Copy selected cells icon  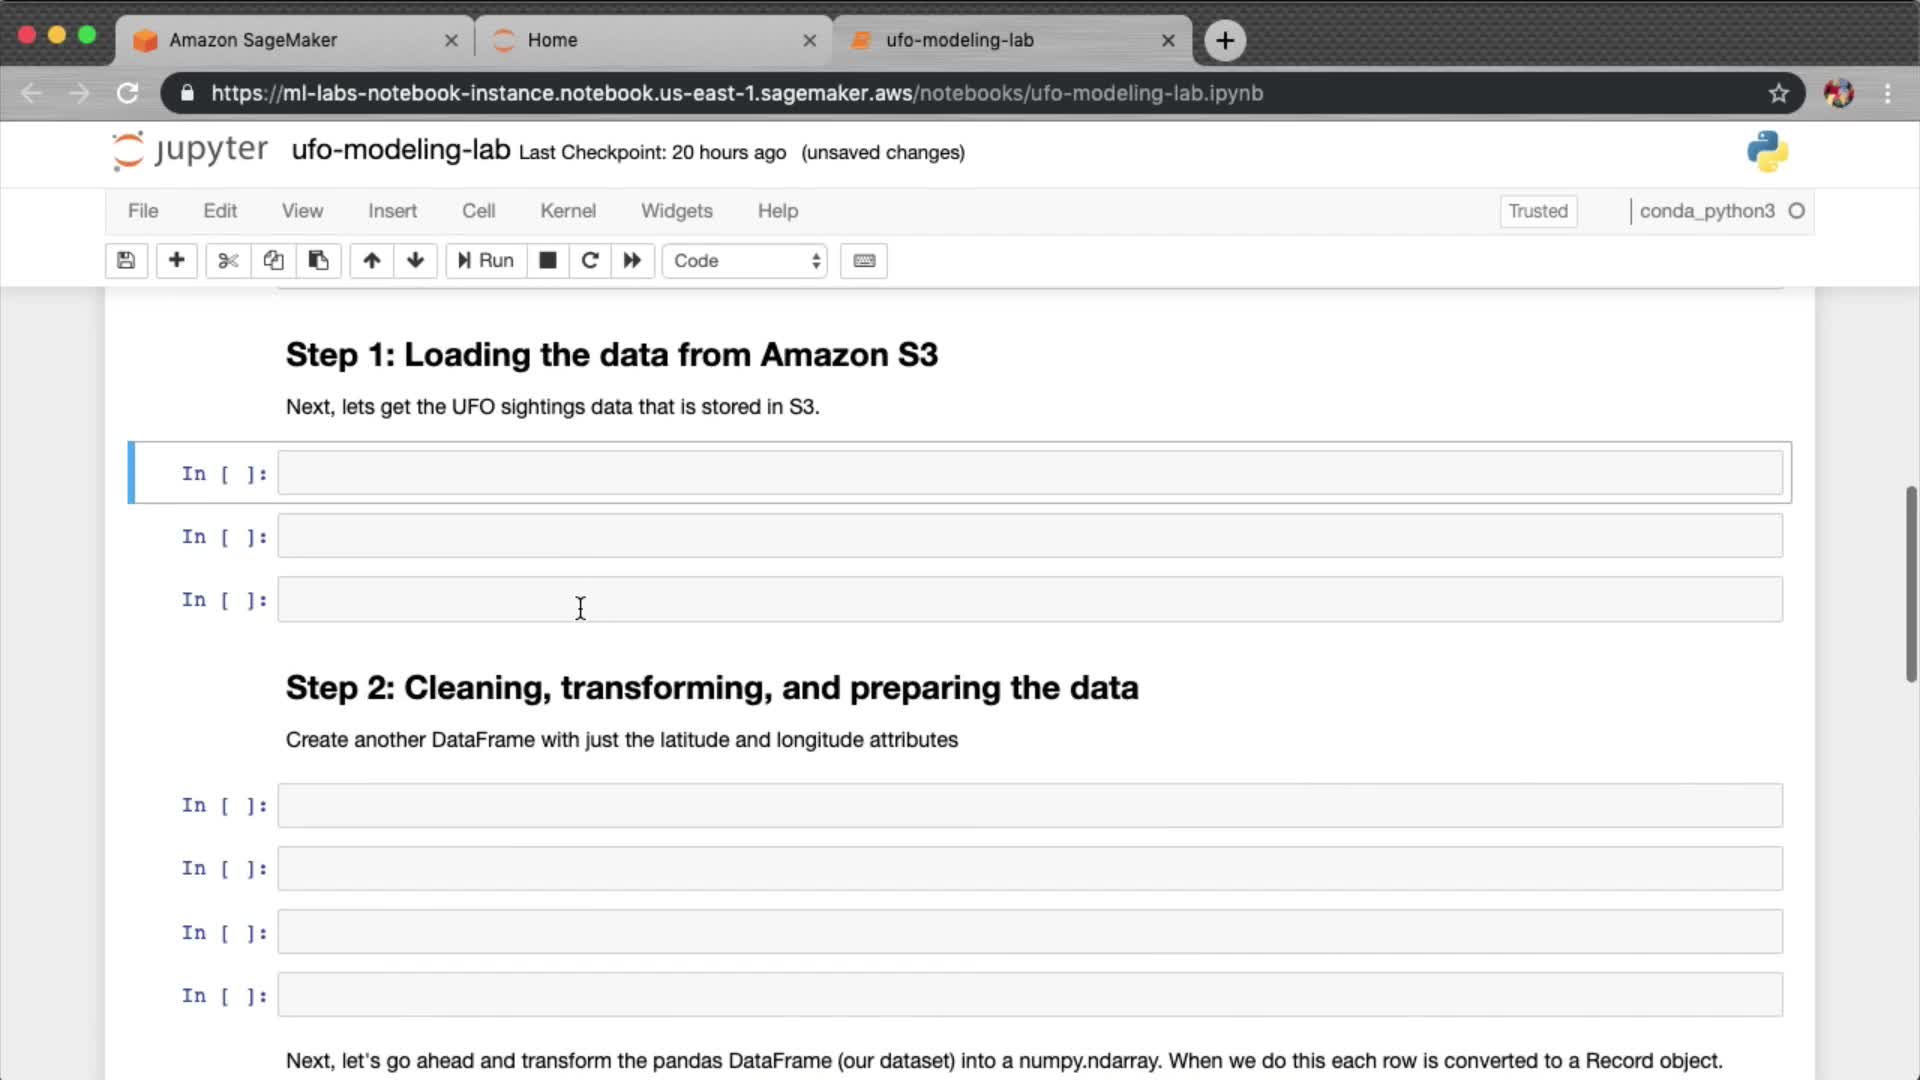tap(273, 261)
